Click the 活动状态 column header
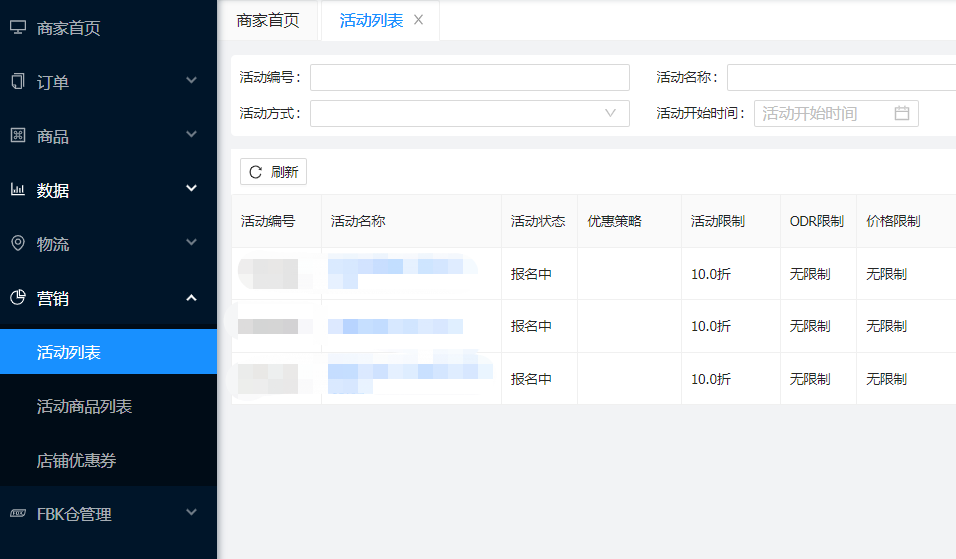Image resolution: width=956 pixels, height=559 pixels. tap(538, 221)
